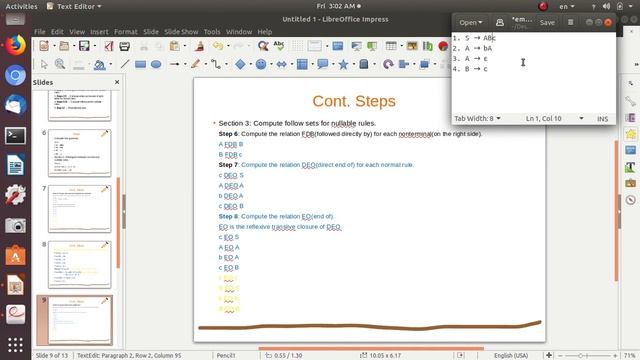Expand the Undo history dropdown arrow
Screen dimensions: 640x360
click(228, 46)
